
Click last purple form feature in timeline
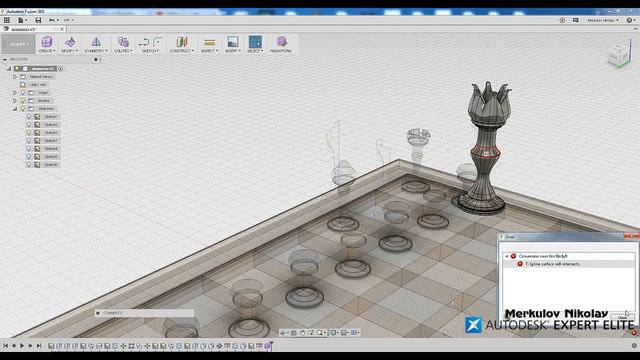tap(267, 346)
